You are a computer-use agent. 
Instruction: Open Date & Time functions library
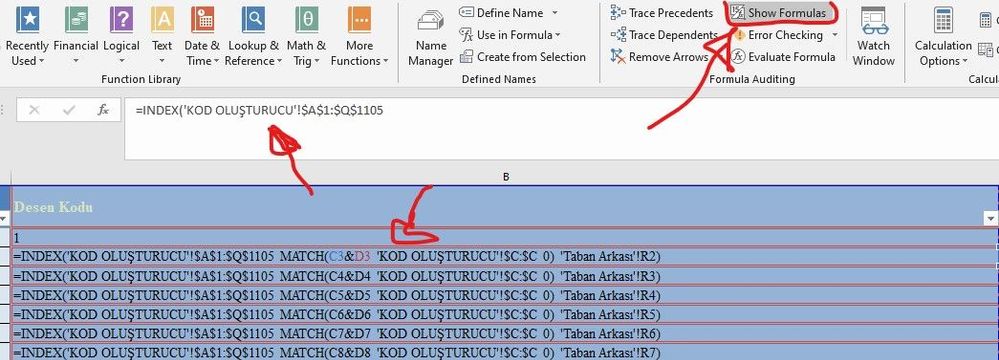[202, 35]
